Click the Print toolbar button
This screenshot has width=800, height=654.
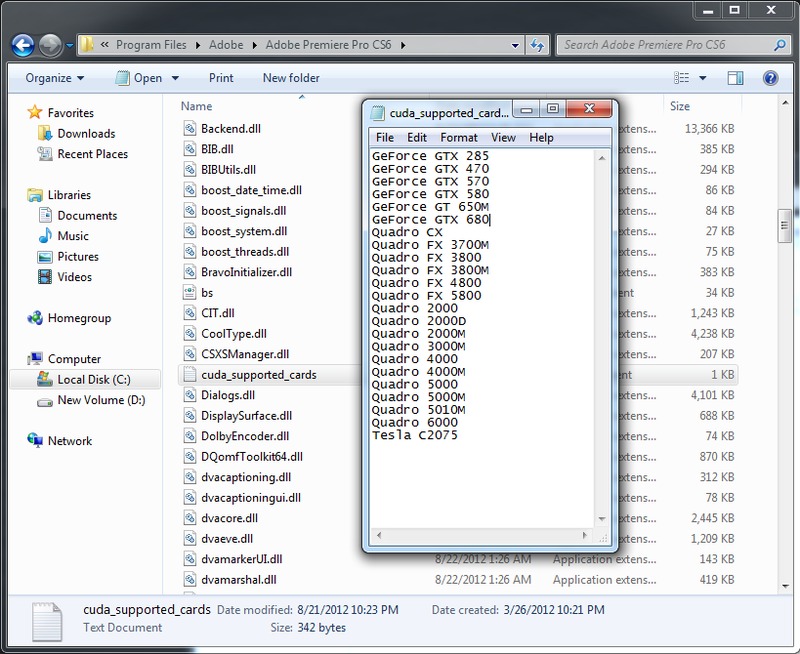click(x=221, y=78)
